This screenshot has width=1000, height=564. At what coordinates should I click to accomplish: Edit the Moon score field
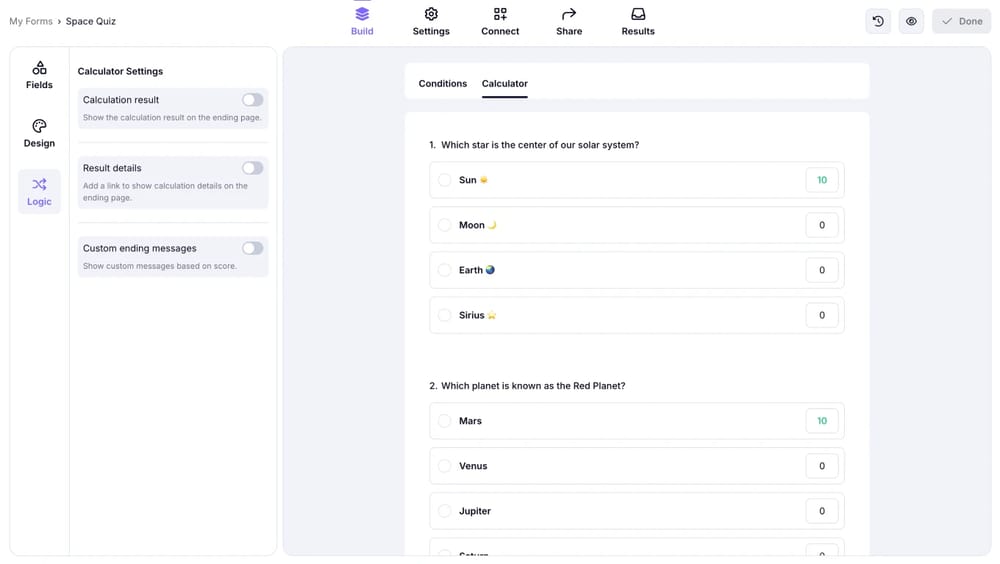pos(821,225)
